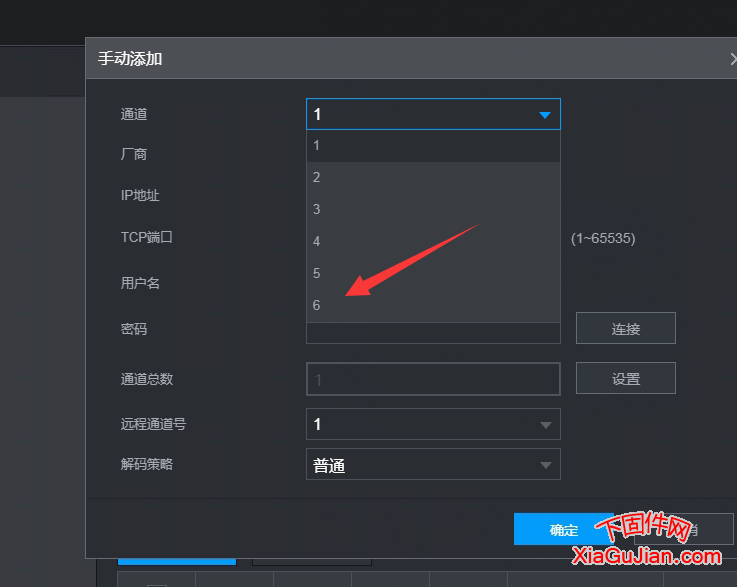737x587 pixels.
Task: Click the 设置 settings button
Action: (x=626, y=378)
